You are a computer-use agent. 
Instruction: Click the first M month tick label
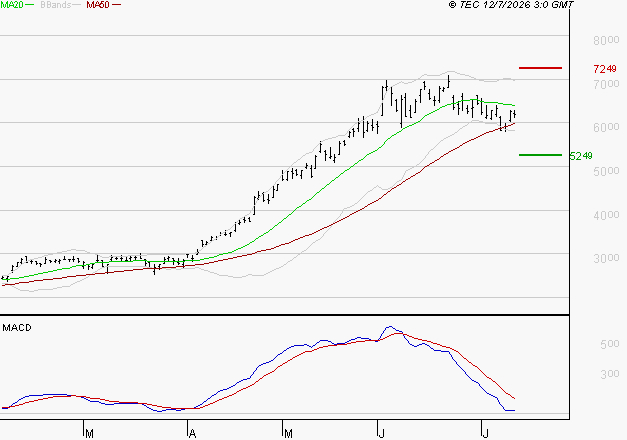tap(90, 434)
